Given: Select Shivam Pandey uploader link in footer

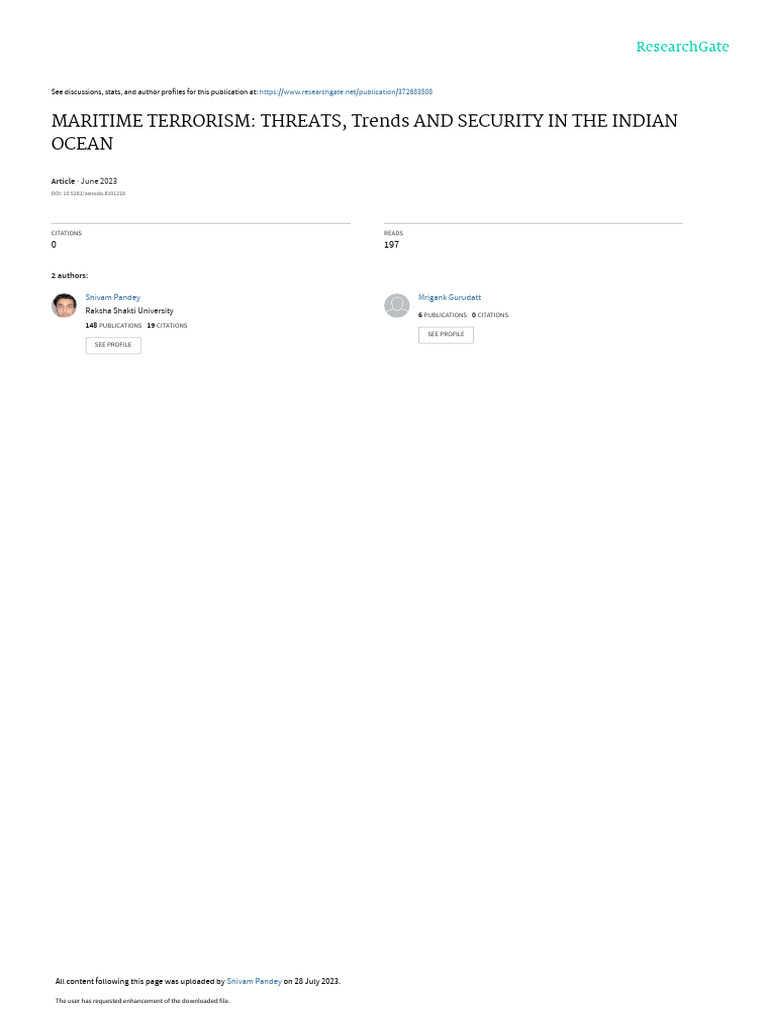Looking at the screenshot, I should click(x=254, y=981).
